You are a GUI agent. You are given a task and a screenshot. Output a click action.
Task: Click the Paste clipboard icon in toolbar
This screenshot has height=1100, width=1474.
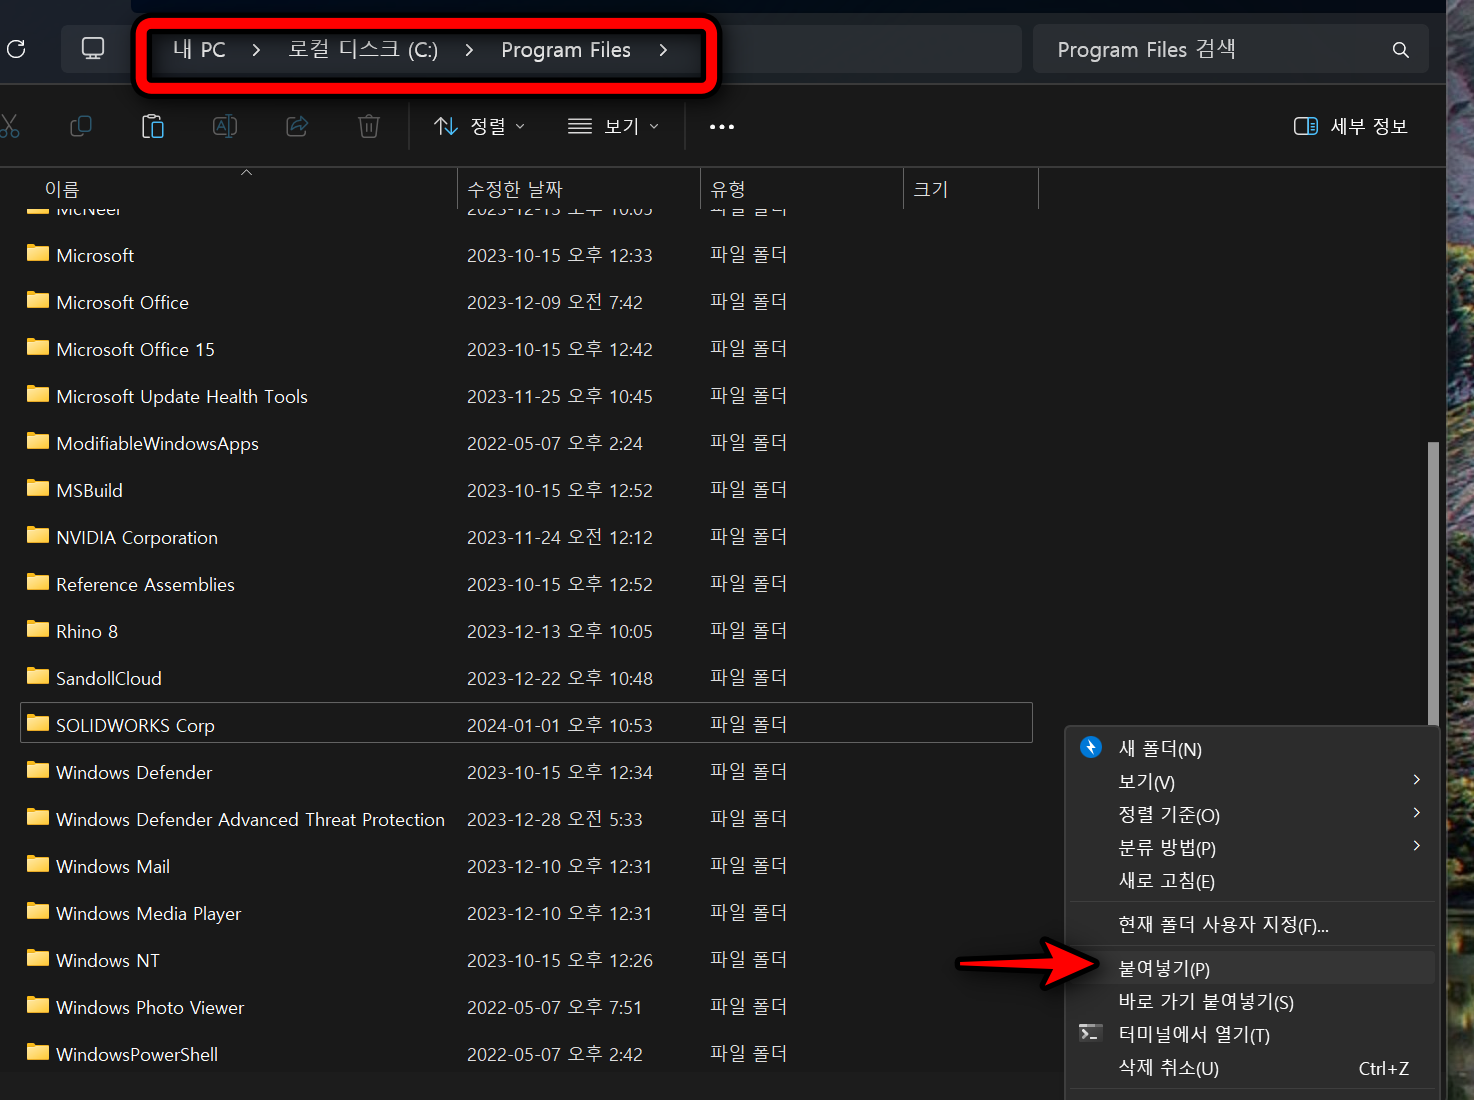coord(153,126)
